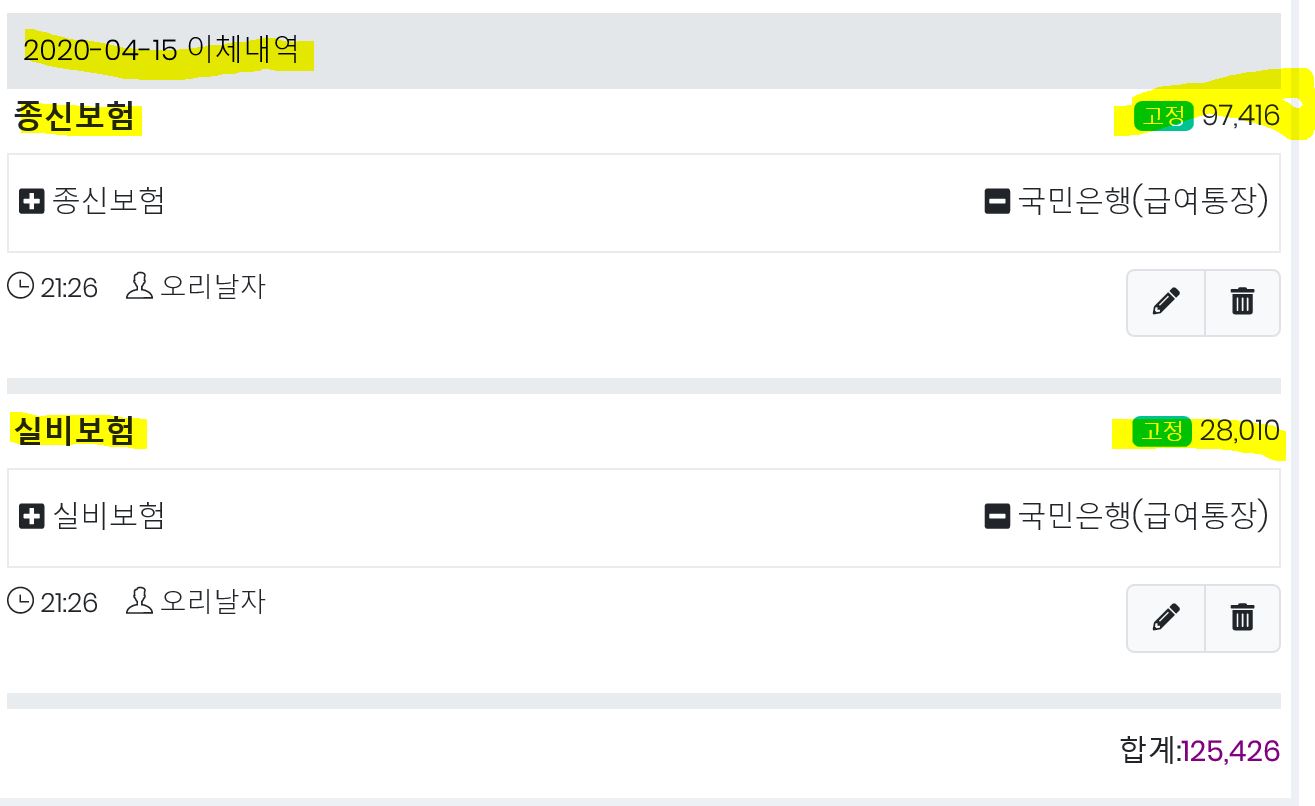
Task: Click the minus icon in 실비보험 account row
Action: (997, 517)
